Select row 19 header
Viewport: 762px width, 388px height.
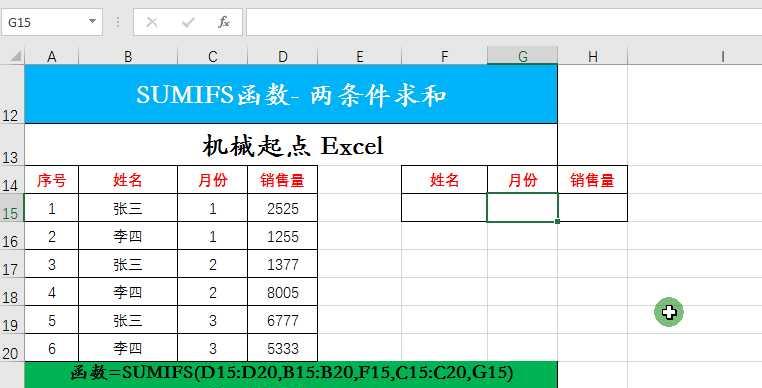click(x=12, y=319)
